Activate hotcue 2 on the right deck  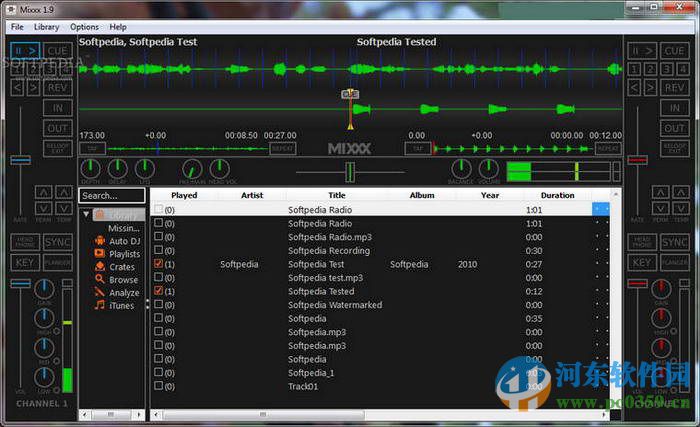tap(650, 69)
